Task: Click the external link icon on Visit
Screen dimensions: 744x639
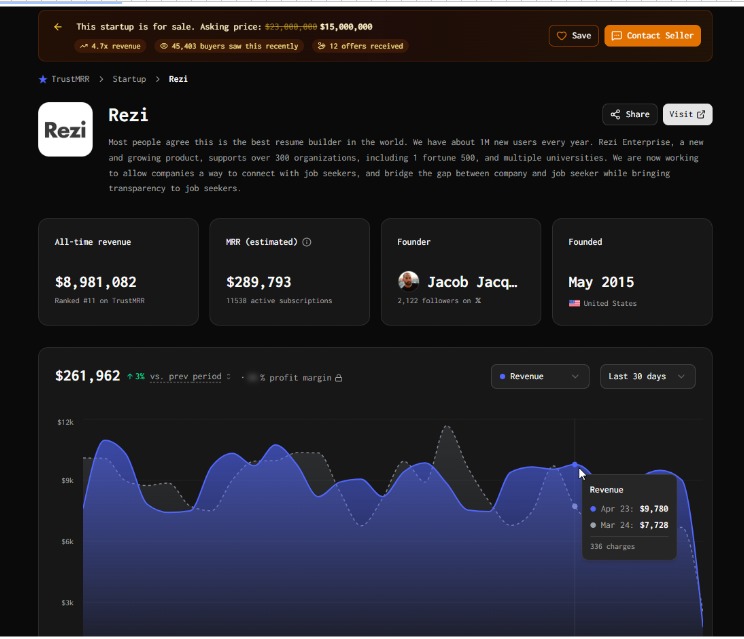Action: tap(701, 114)
